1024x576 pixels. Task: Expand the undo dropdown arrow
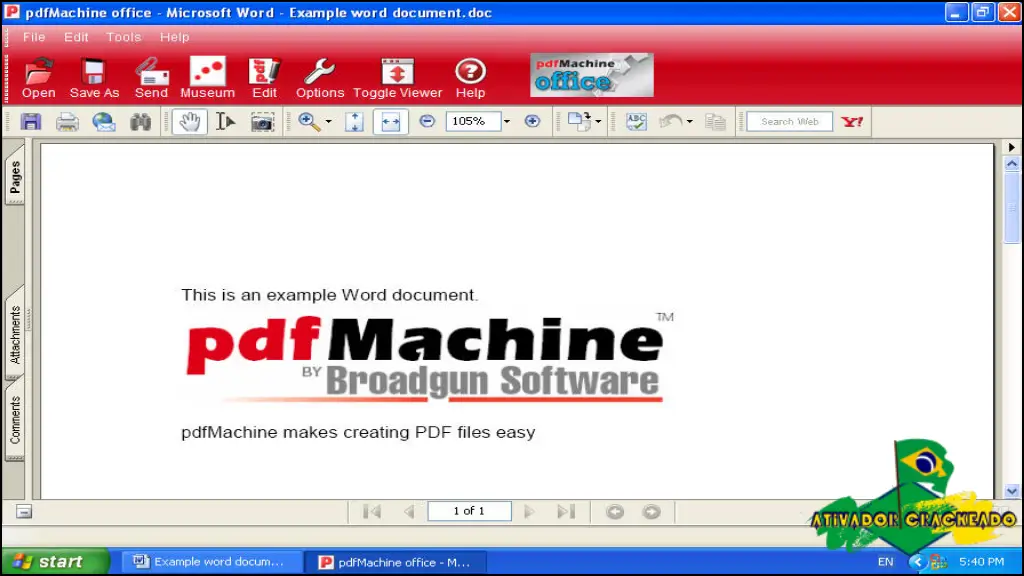pyautogui.click(x=690, y=121)
